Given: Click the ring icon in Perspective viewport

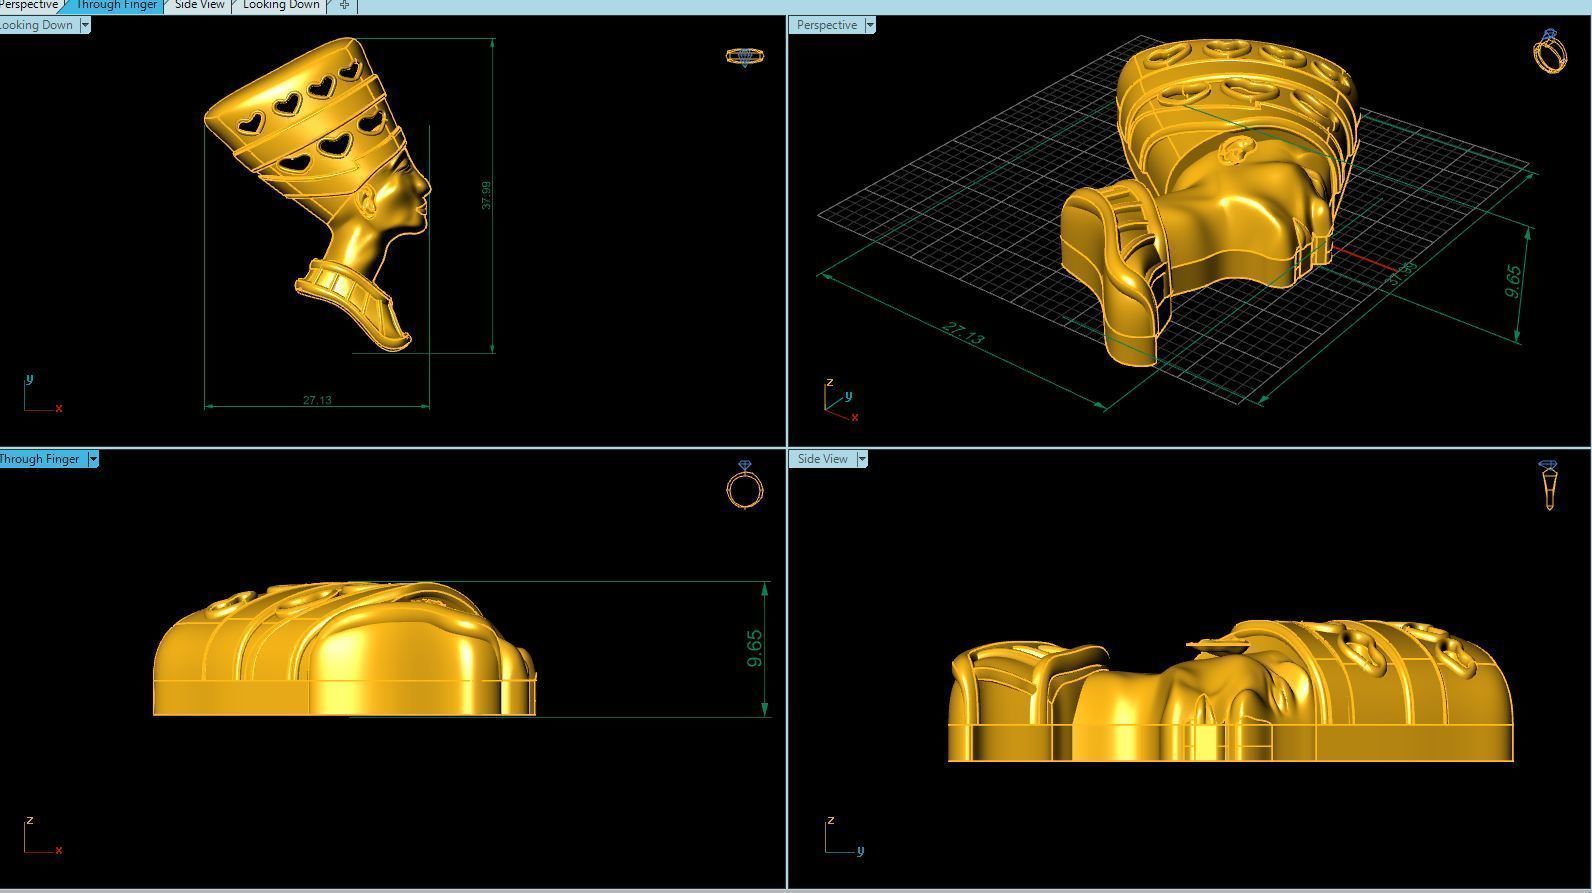Looking at the screenshot, I should 1549,51.
